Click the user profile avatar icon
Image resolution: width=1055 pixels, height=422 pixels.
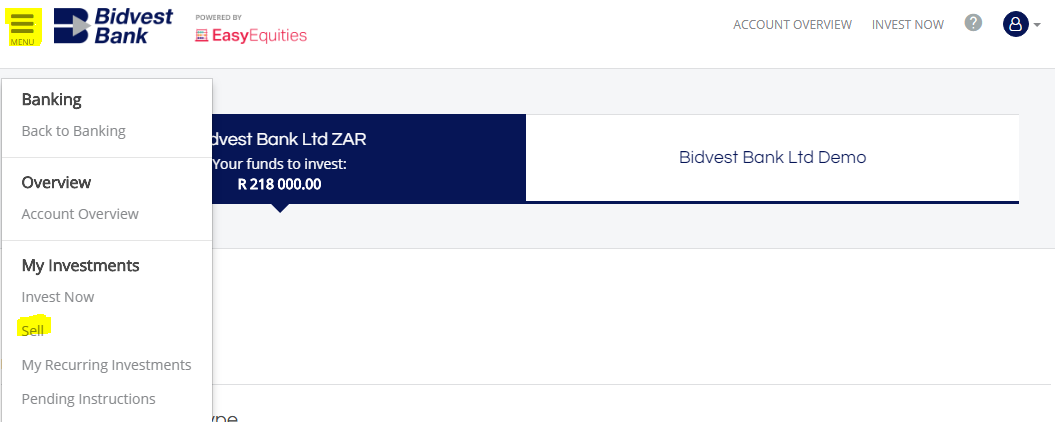1015,24
